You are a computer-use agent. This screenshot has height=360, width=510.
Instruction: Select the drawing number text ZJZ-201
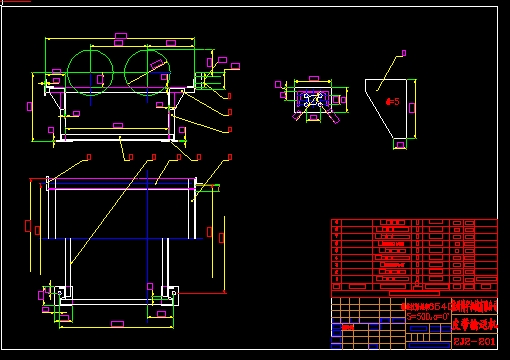474,341
